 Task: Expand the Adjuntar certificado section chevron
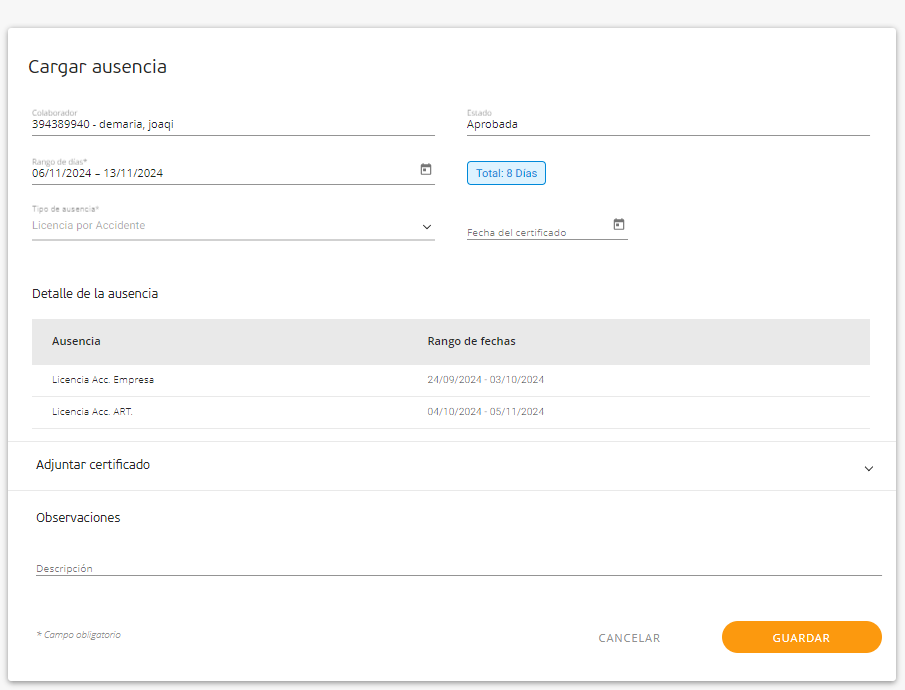tap(869, 468)
